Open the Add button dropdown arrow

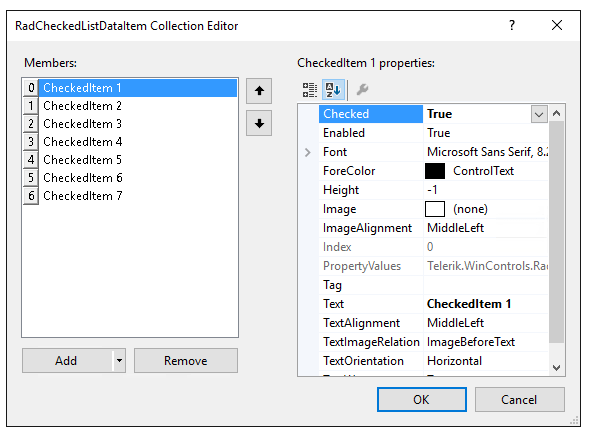119,361
